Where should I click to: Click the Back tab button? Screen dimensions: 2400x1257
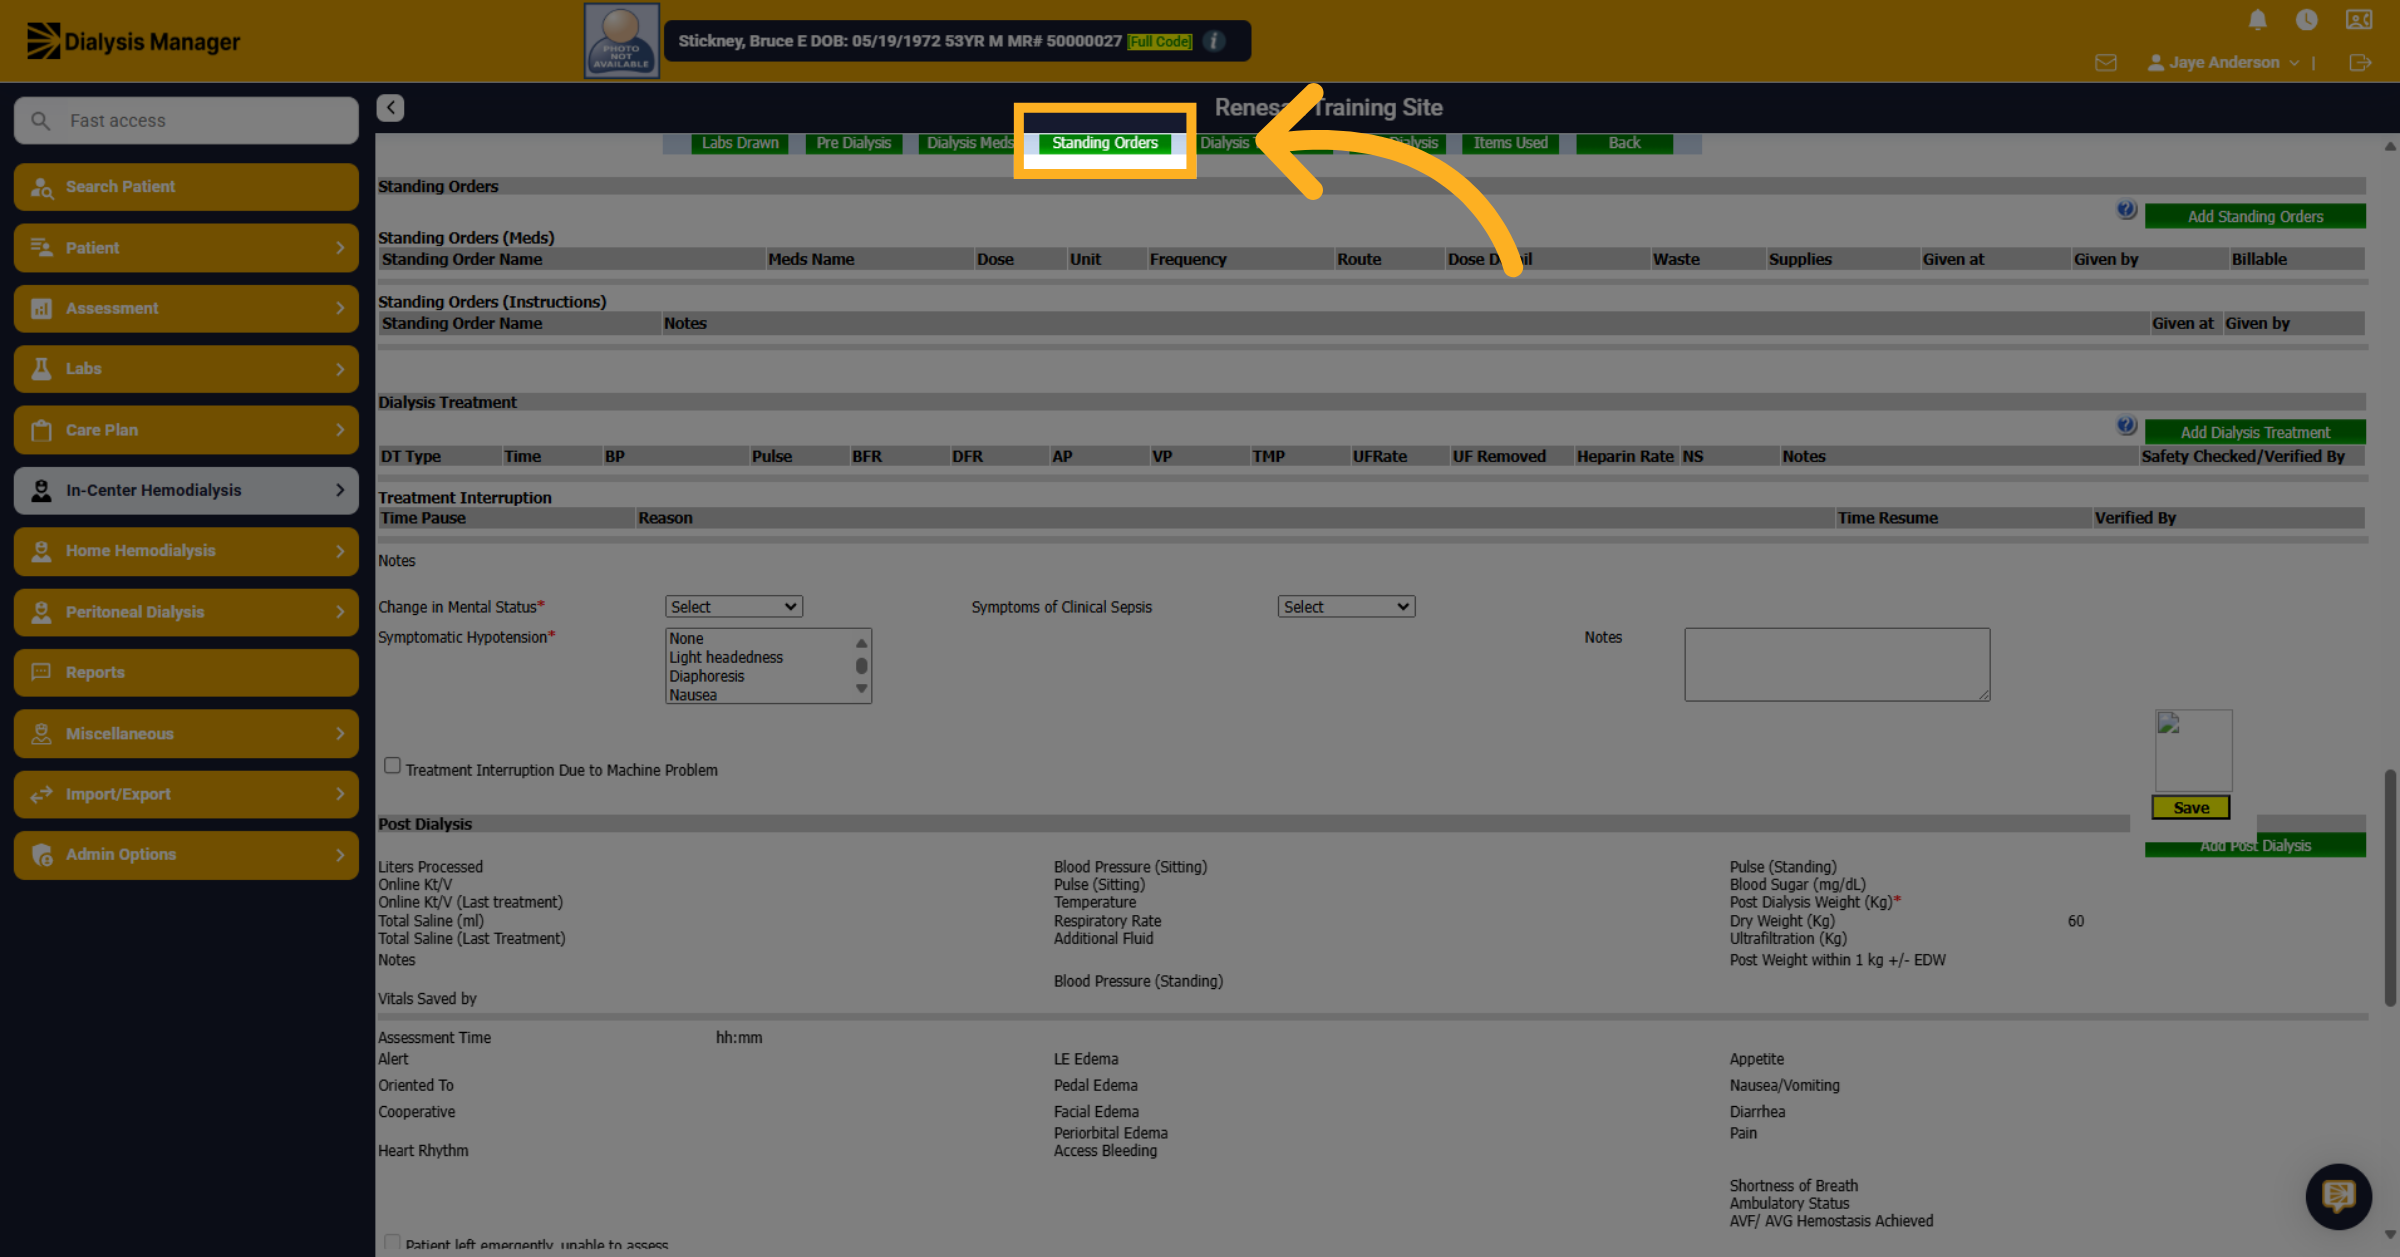1624,143
